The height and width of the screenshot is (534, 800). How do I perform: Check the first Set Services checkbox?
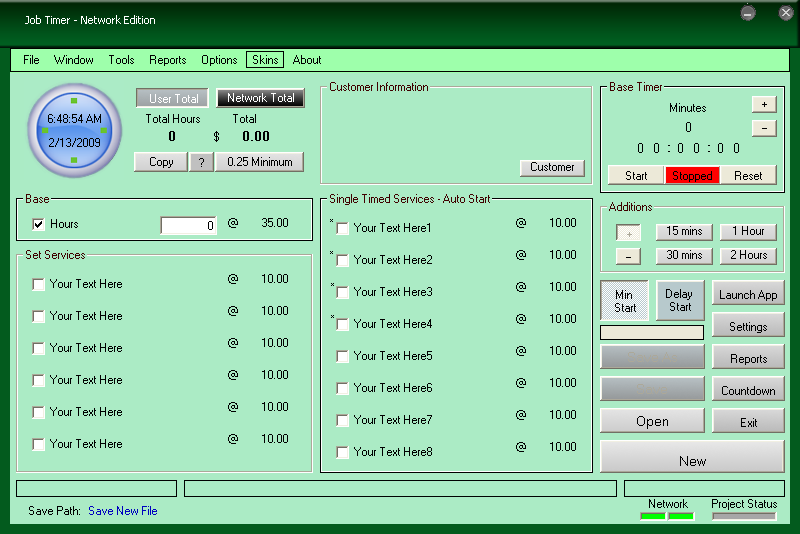[38, 284]
